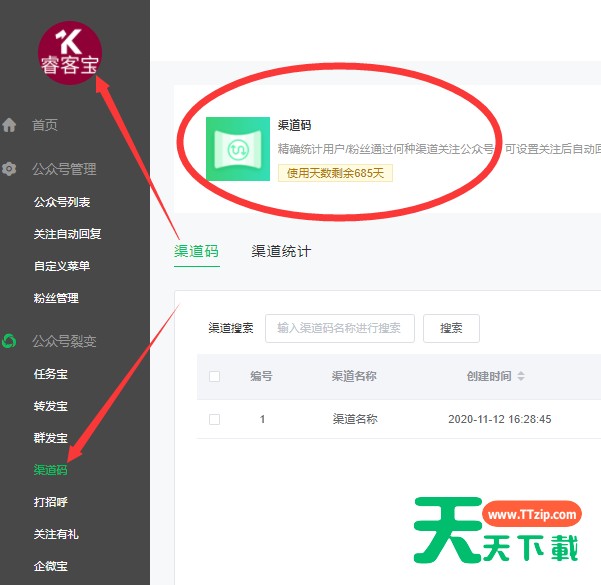Switch to the 渠道统计 tab
The image size is (601, 585).
pos(281,251)
